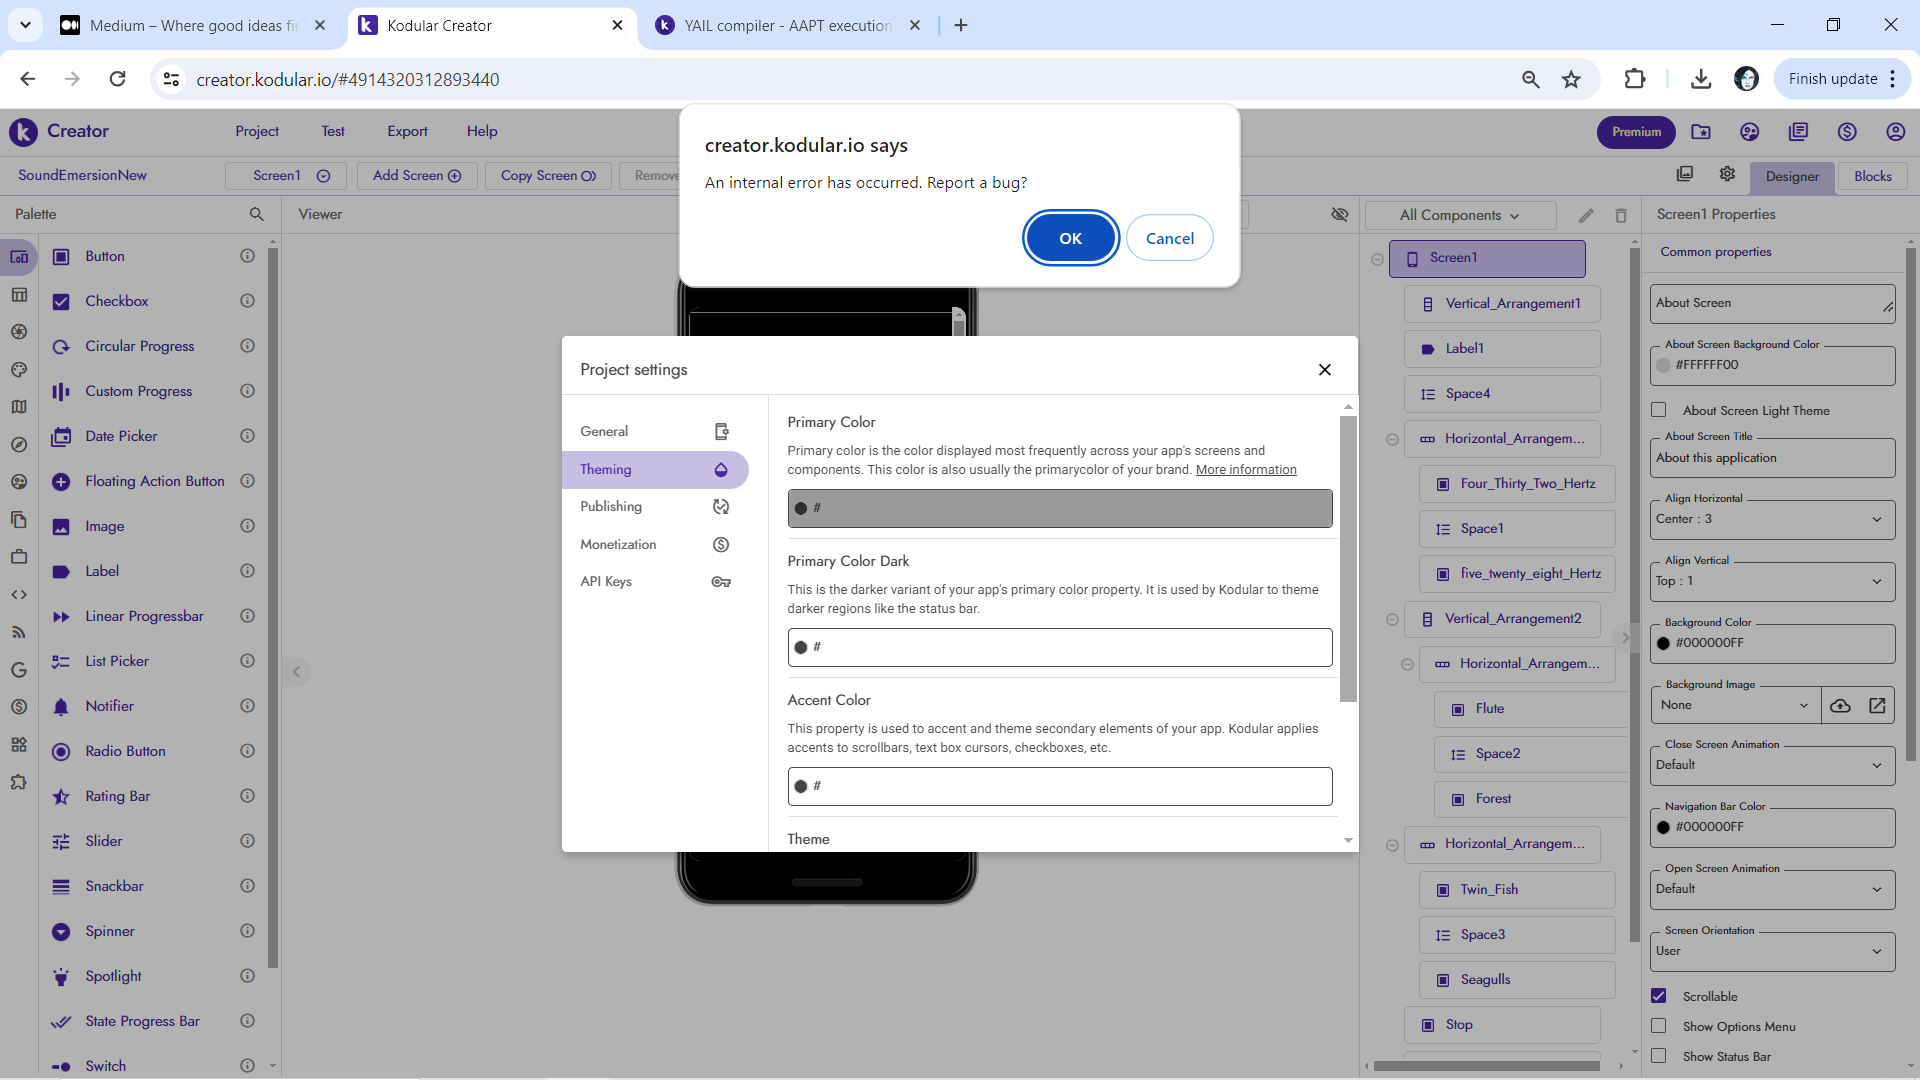Show info for Checkbox component
The image size is (1920, 1080).
(247, 301)
